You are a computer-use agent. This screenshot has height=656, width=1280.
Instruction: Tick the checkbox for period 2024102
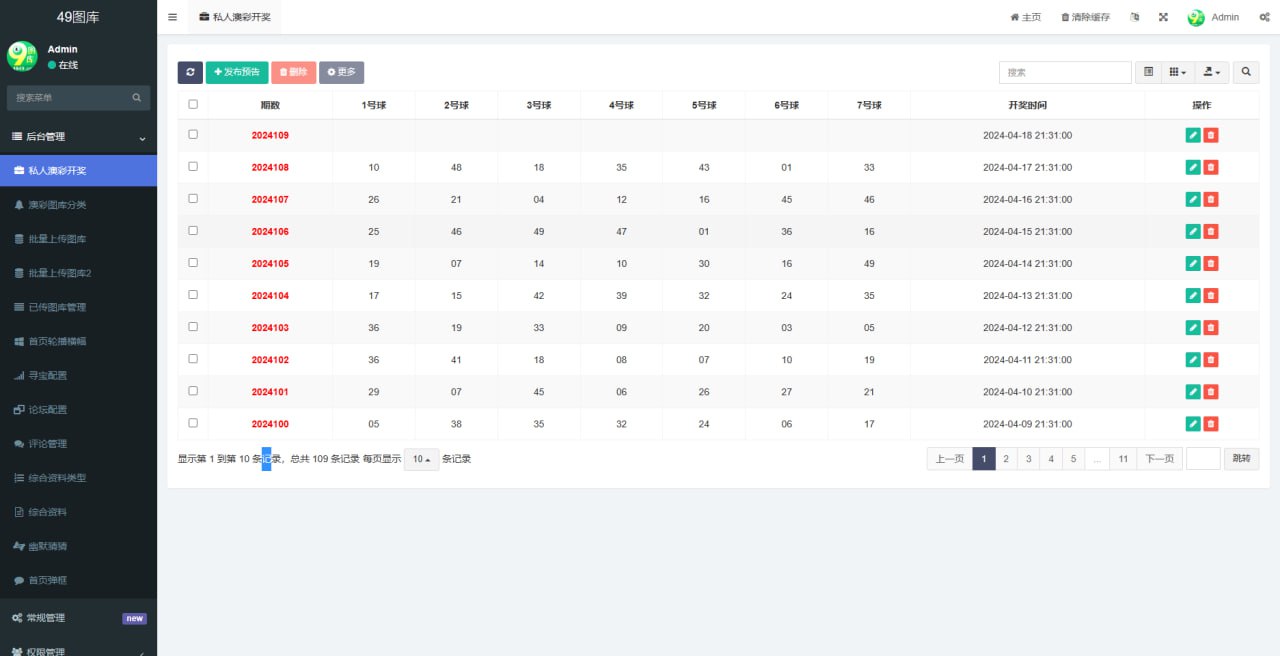pos(193,359)
